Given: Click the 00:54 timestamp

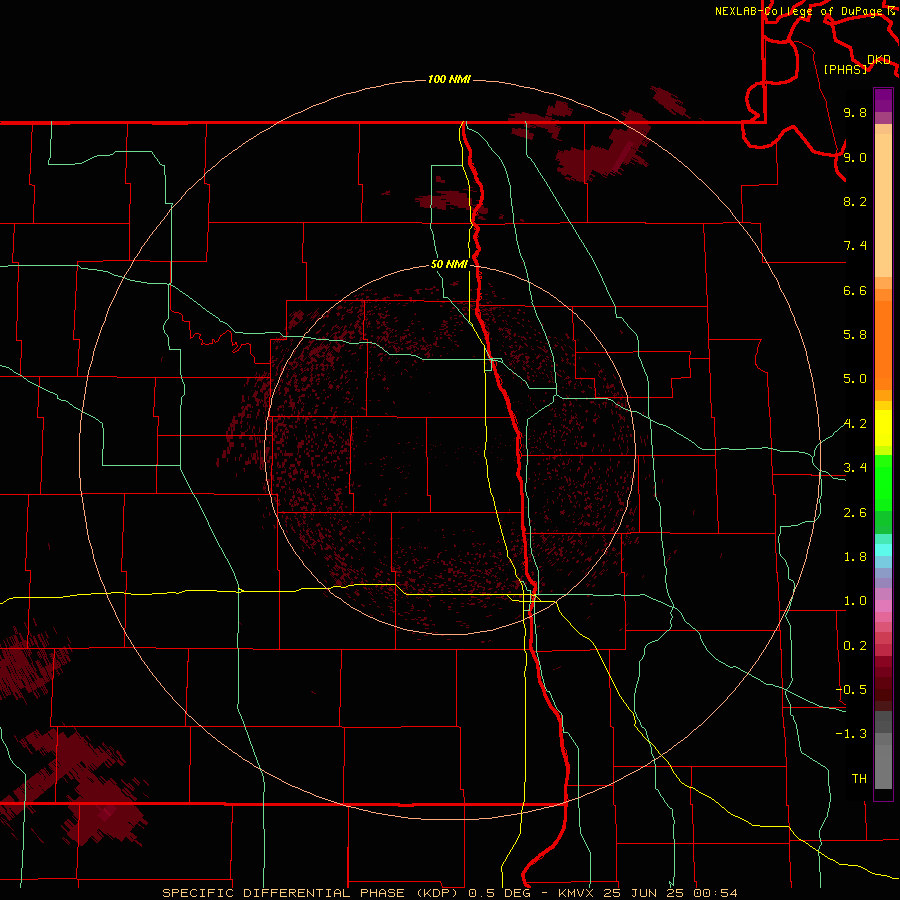Looking at the screenshot, I should click(x=715, y=893).
